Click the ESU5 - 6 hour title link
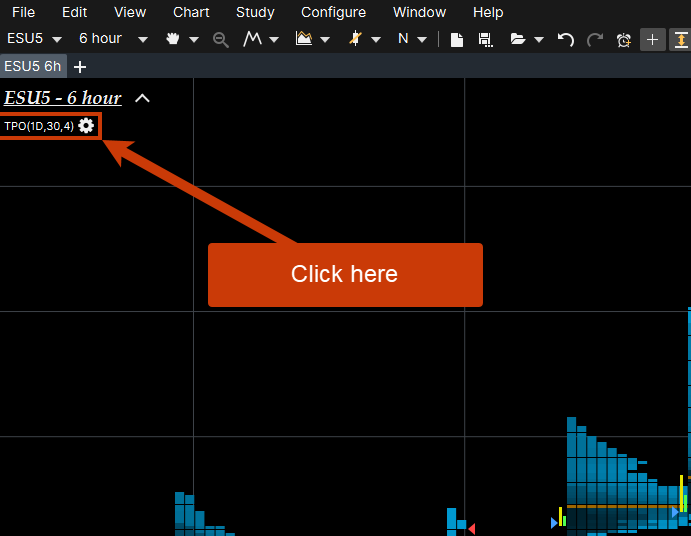 click(62, 98)
